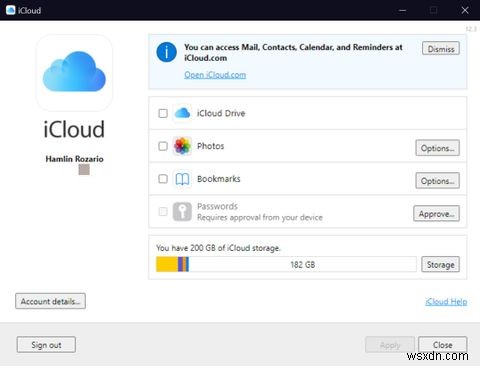Close the iCloud window with the X
This screenshot has height=366, width=480.
[x=465, y=10]
